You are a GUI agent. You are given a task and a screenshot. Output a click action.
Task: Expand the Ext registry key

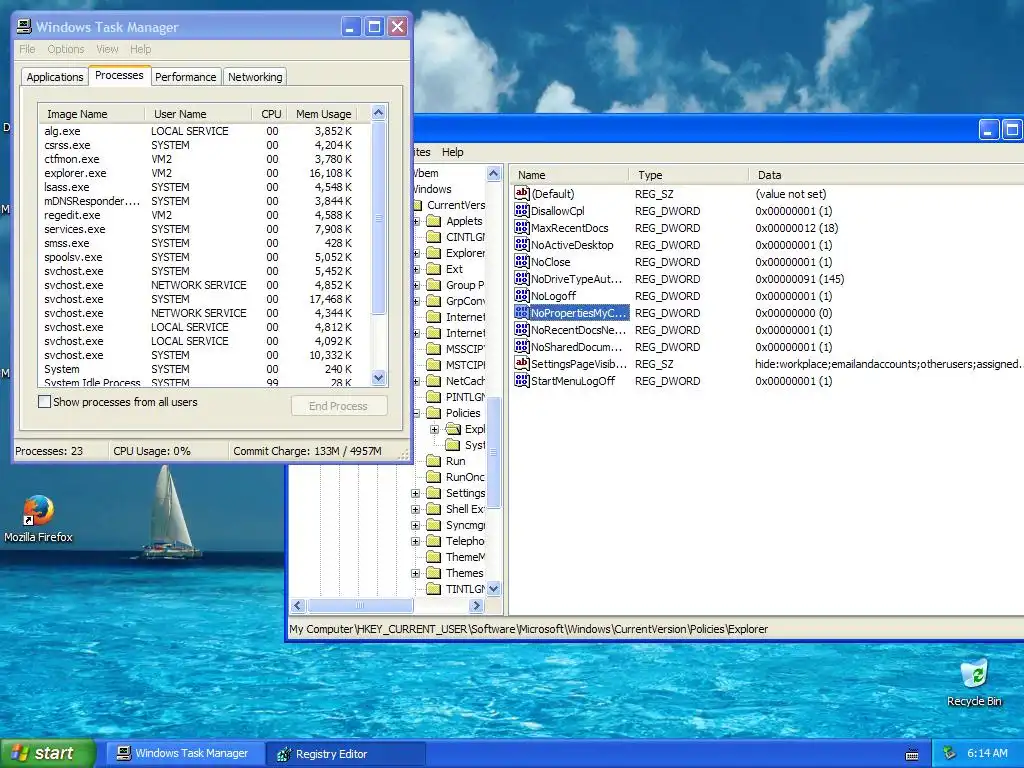coord(416,269)
